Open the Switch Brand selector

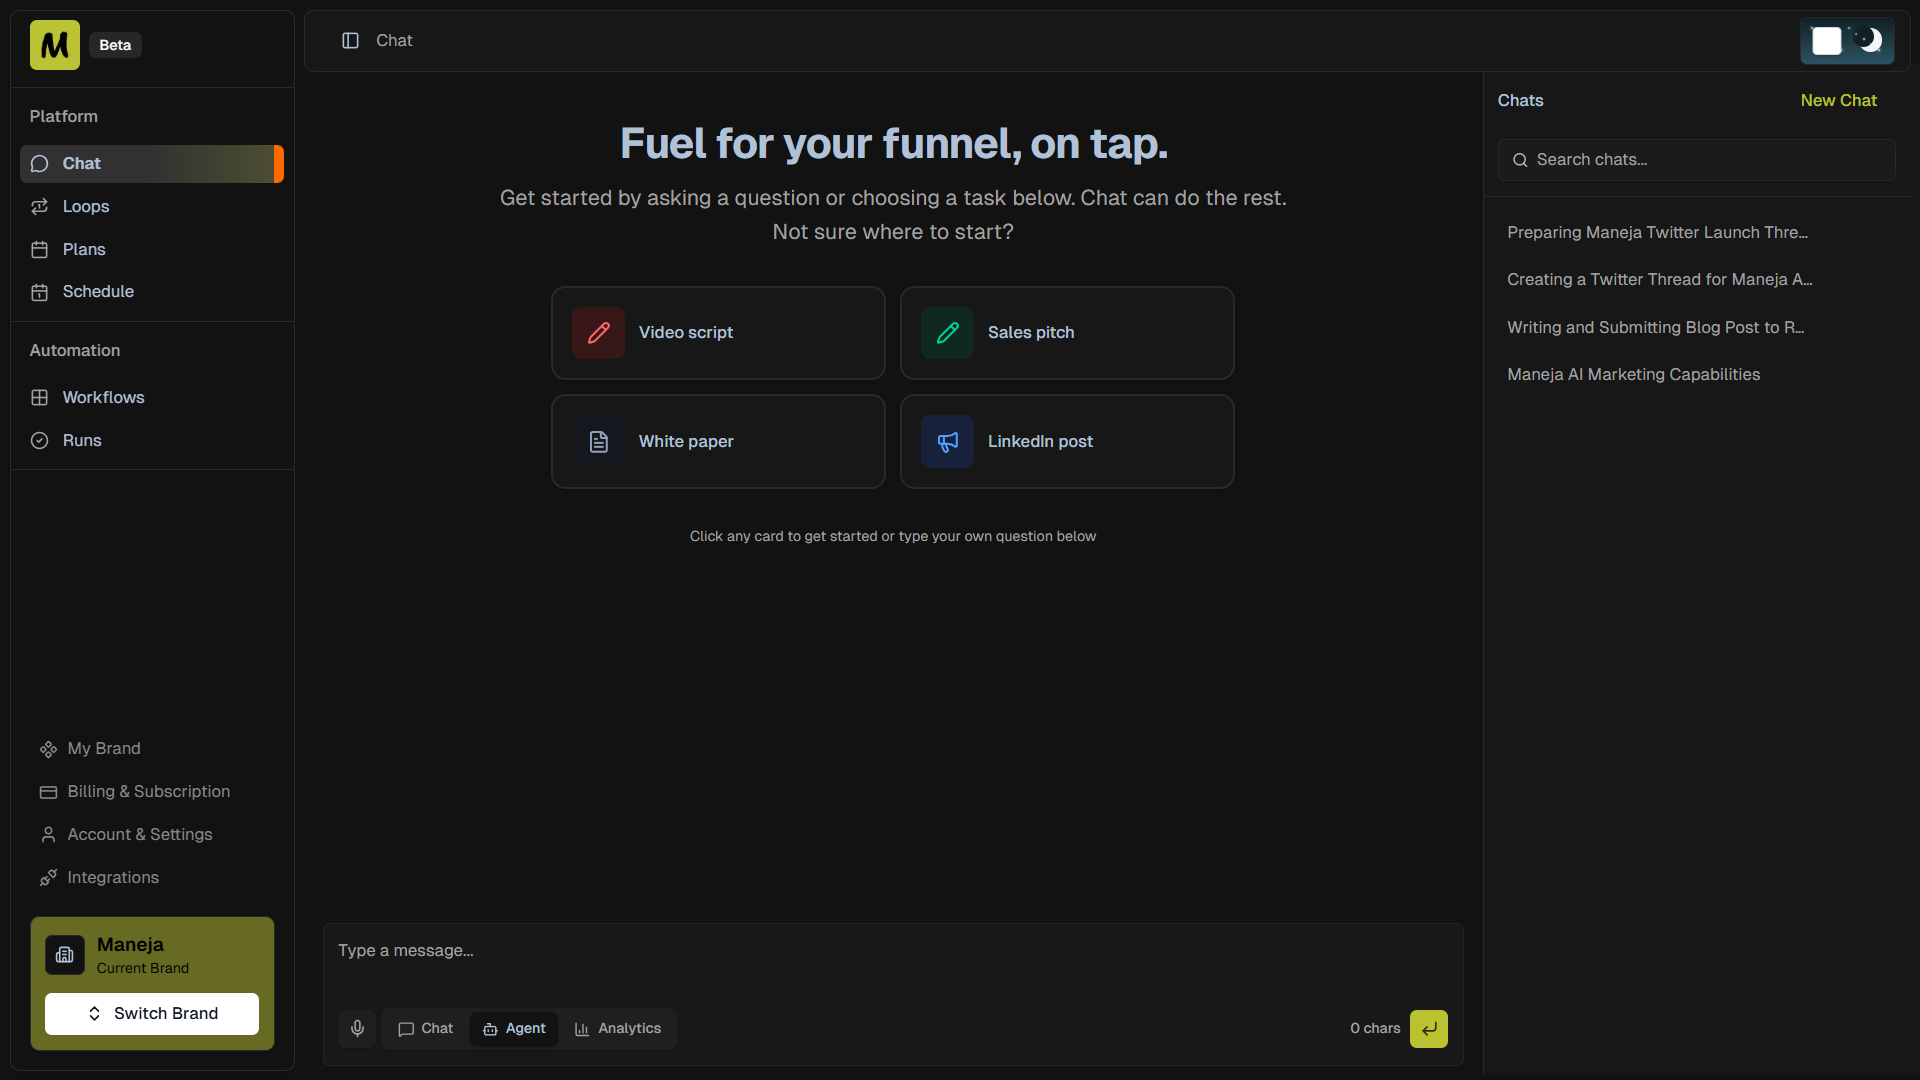coord(151,1013)
